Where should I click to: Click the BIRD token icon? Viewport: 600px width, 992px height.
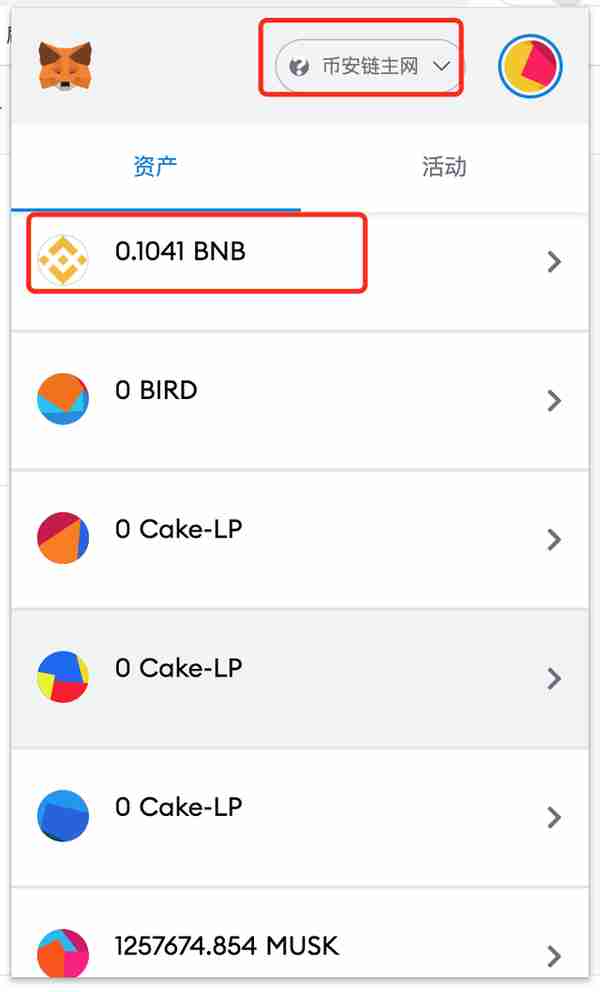[63, 399]
